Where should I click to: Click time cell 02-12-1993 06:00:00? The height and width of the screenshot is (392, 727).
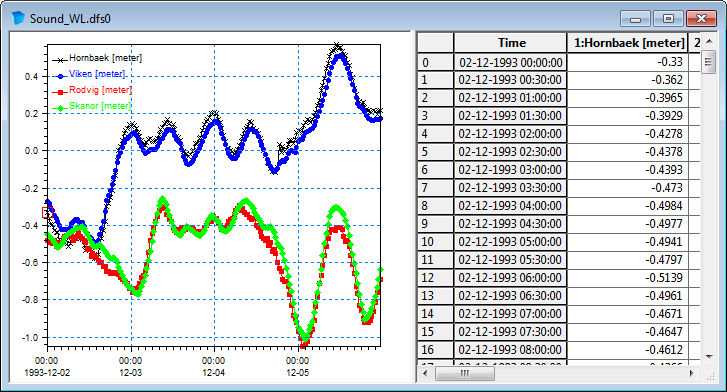pyautogui.click(x=510, y=278)
